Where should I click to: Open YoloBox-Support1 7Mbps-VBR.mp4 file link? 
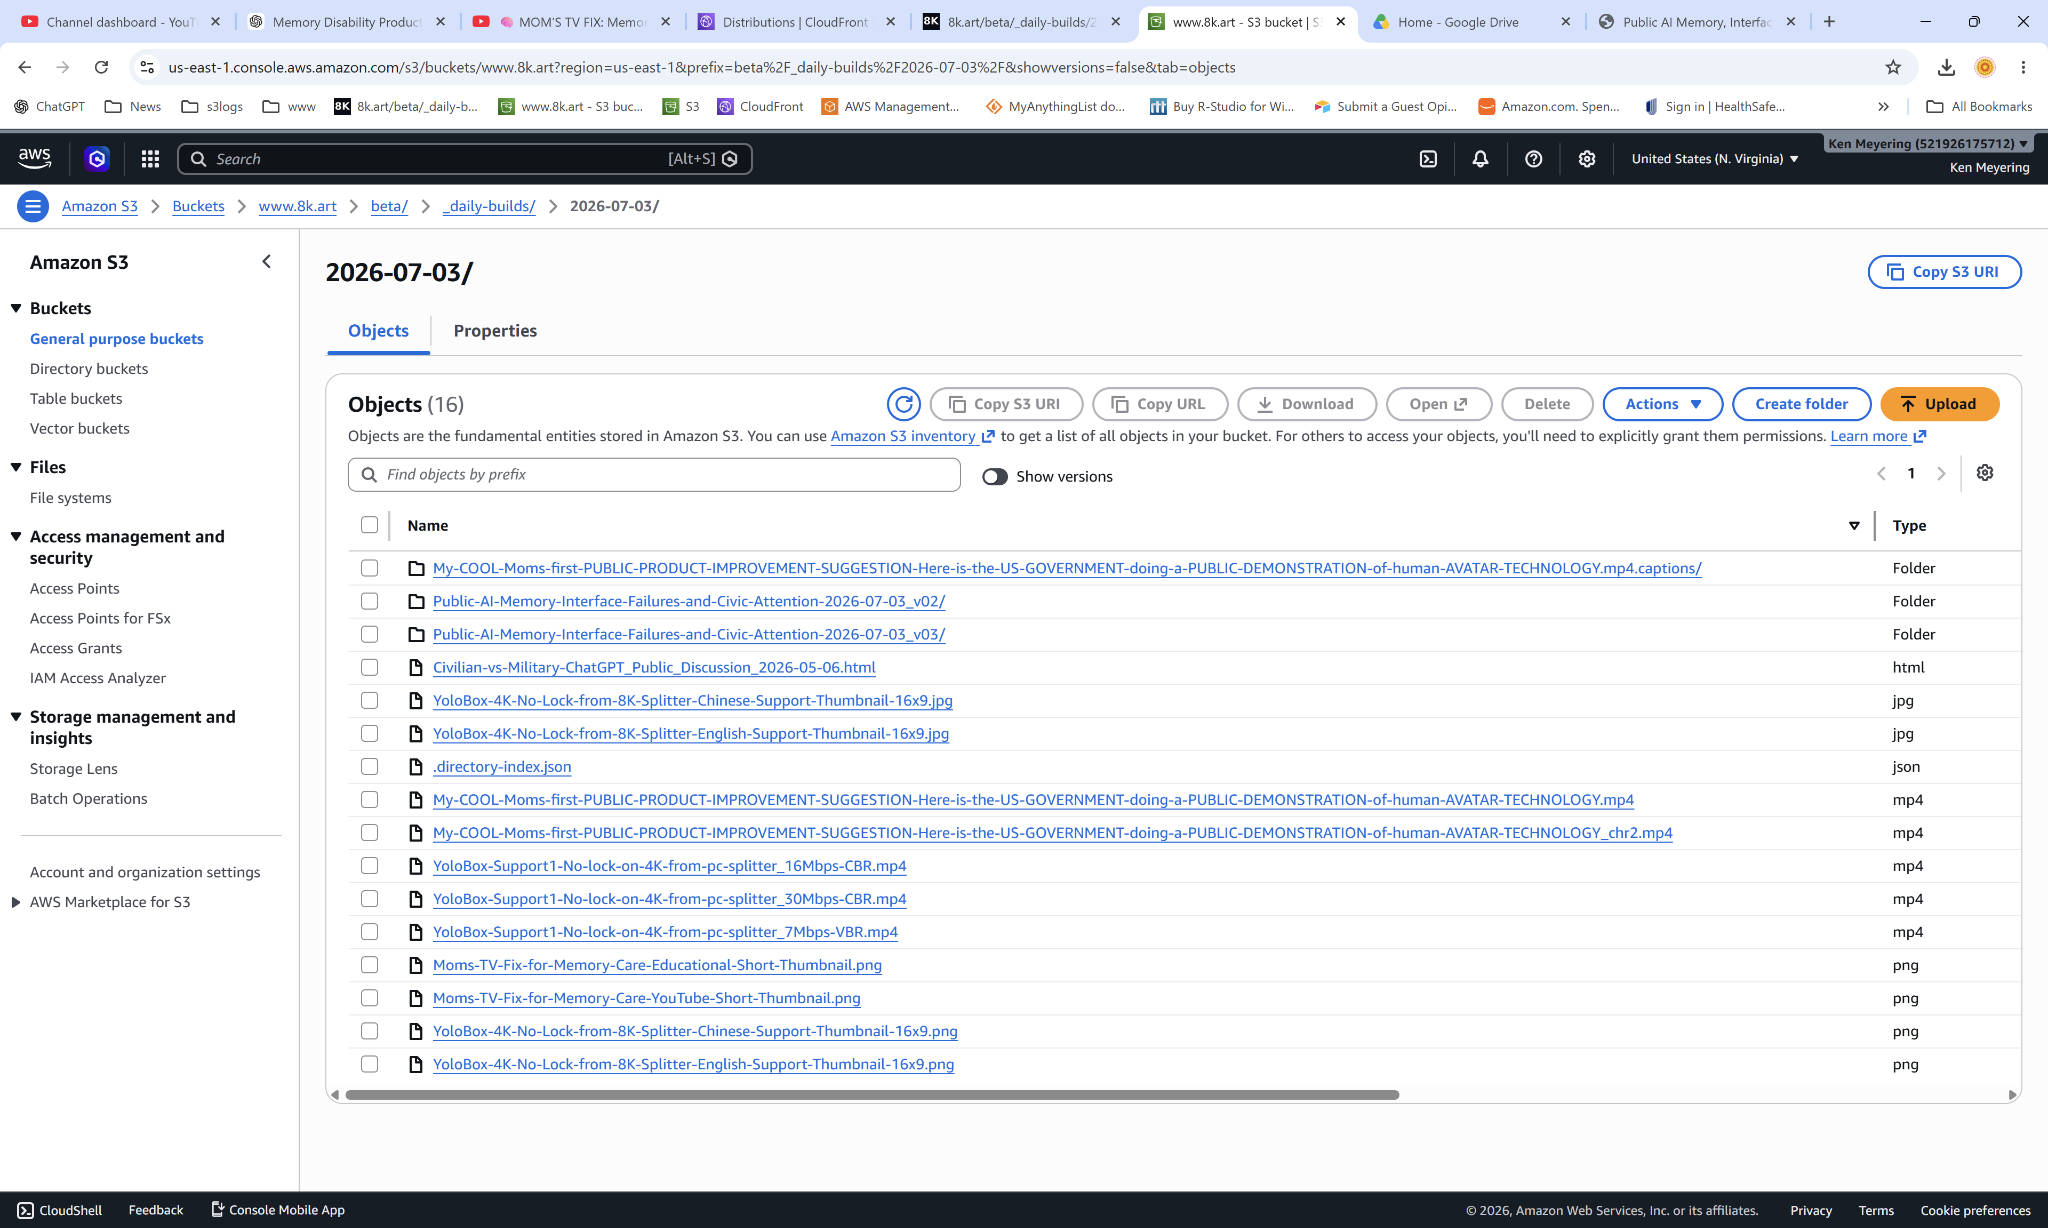[665, 932]
